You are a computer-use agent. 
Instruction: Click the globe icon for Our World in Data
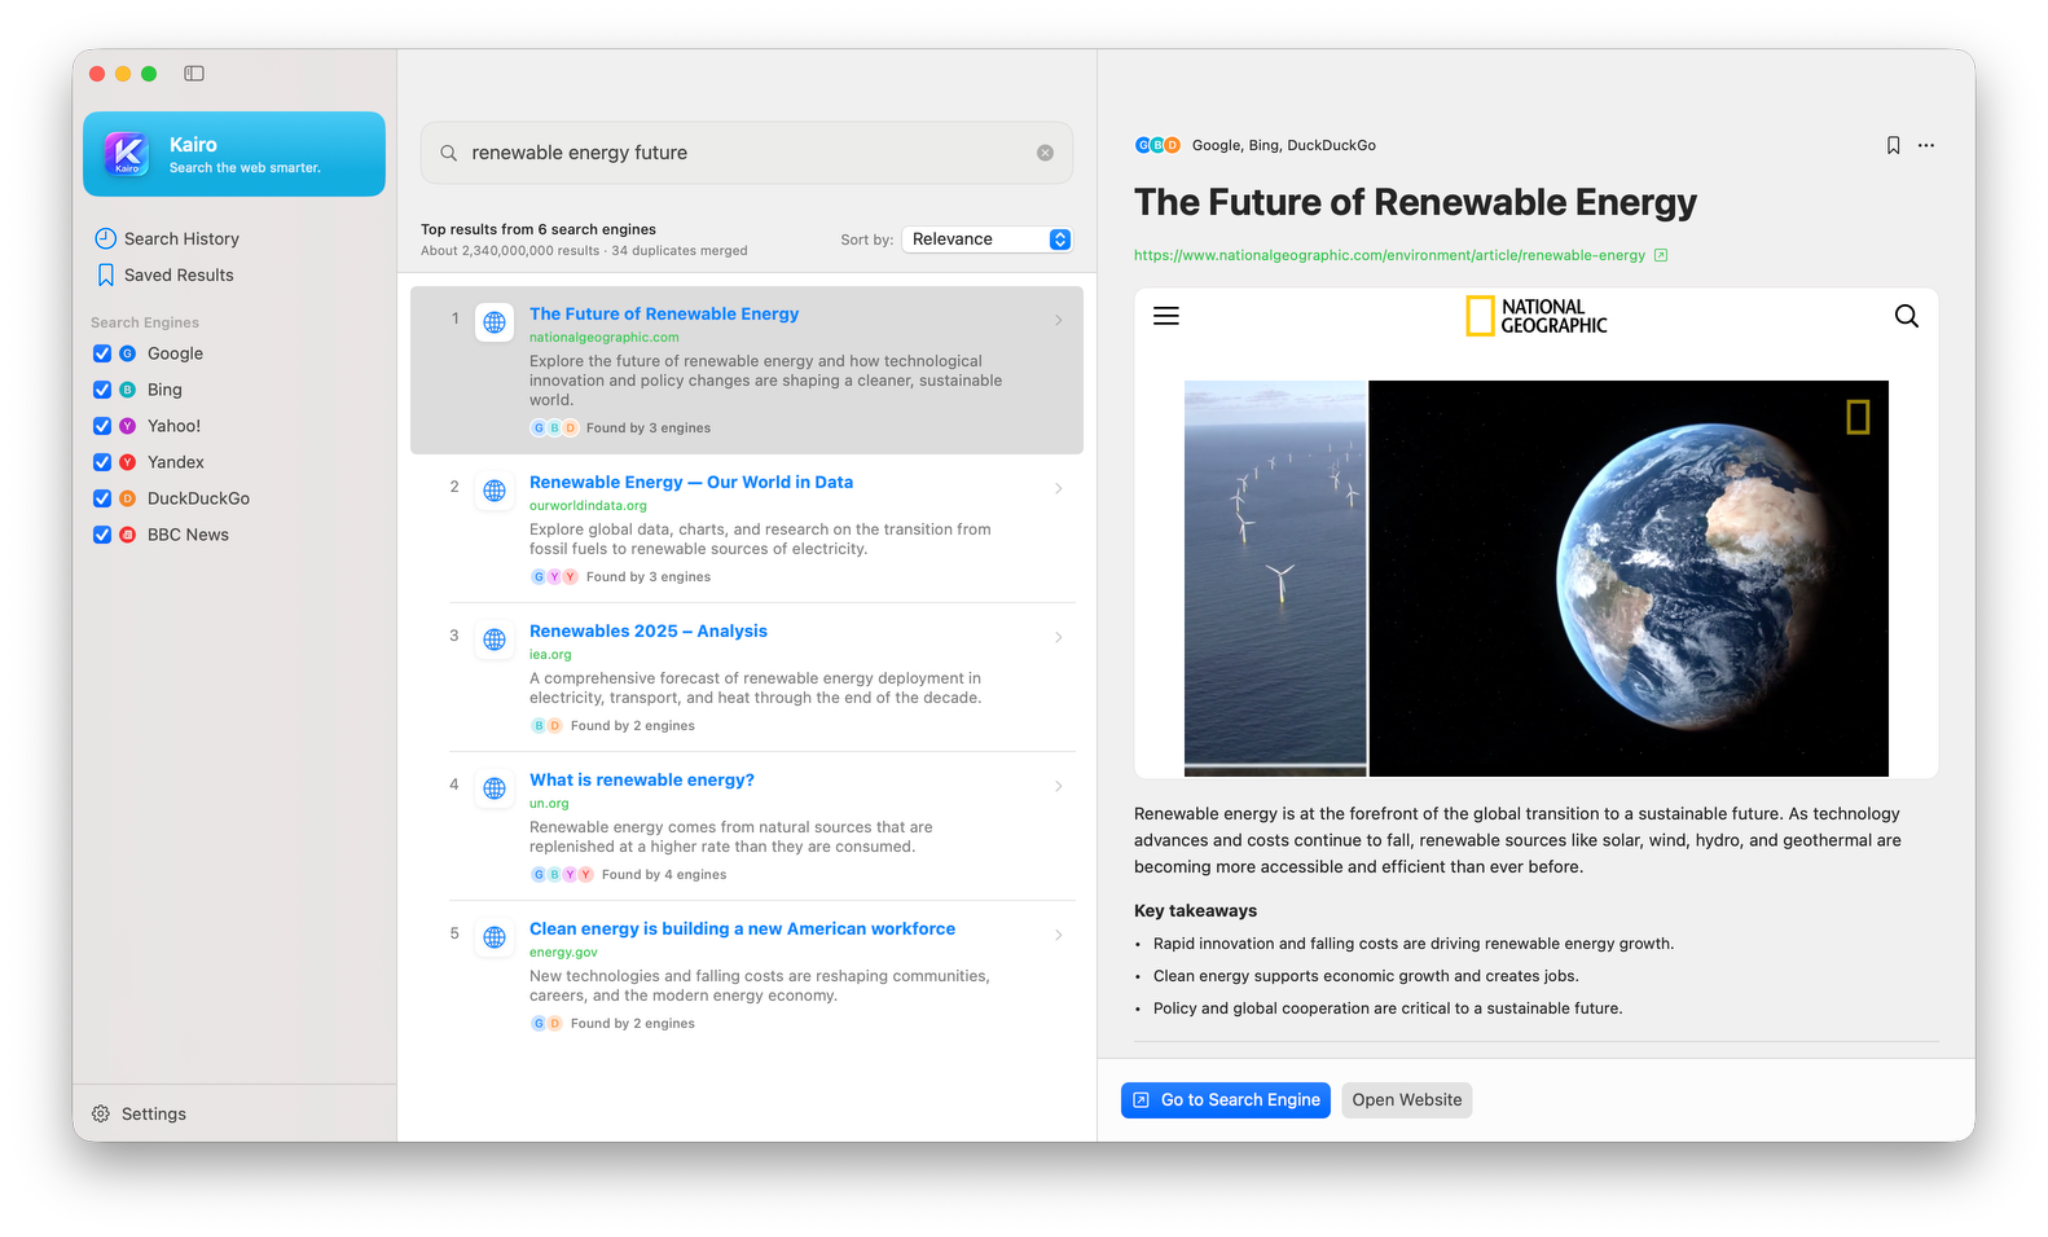click(494, 490)
